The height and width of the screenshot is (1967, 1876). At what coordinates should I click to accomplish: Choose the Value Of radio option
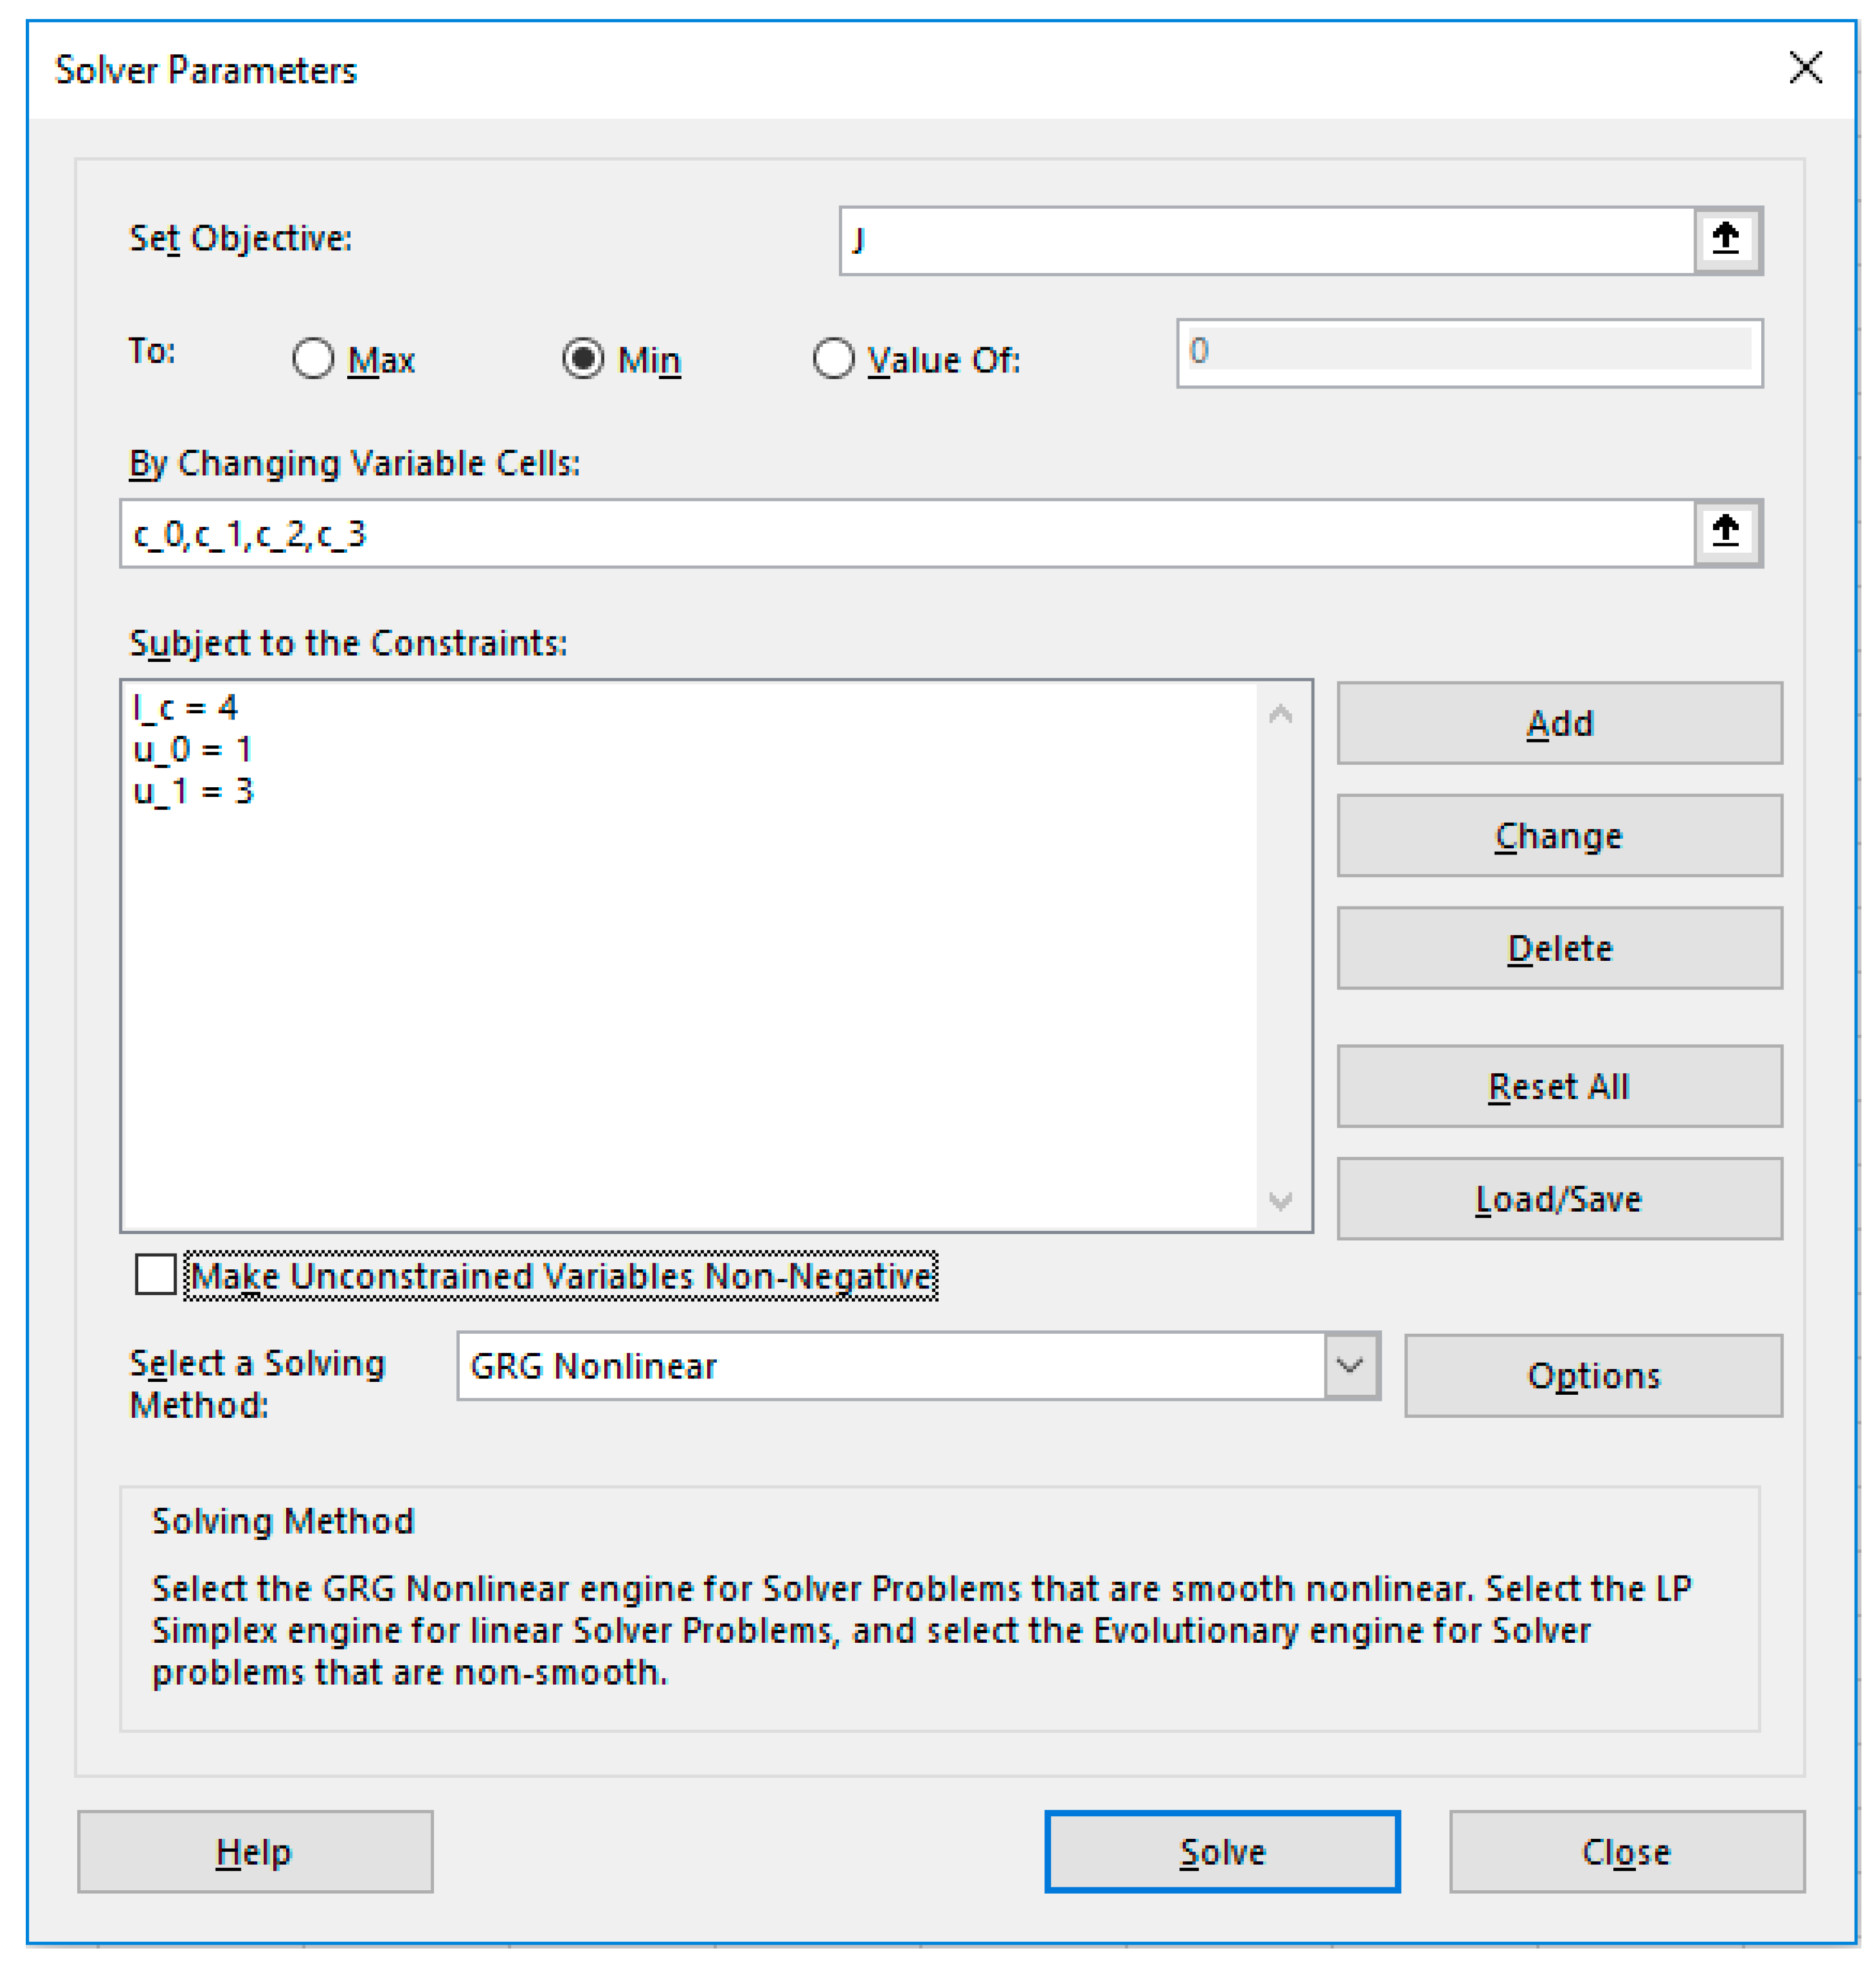[833, 358]
